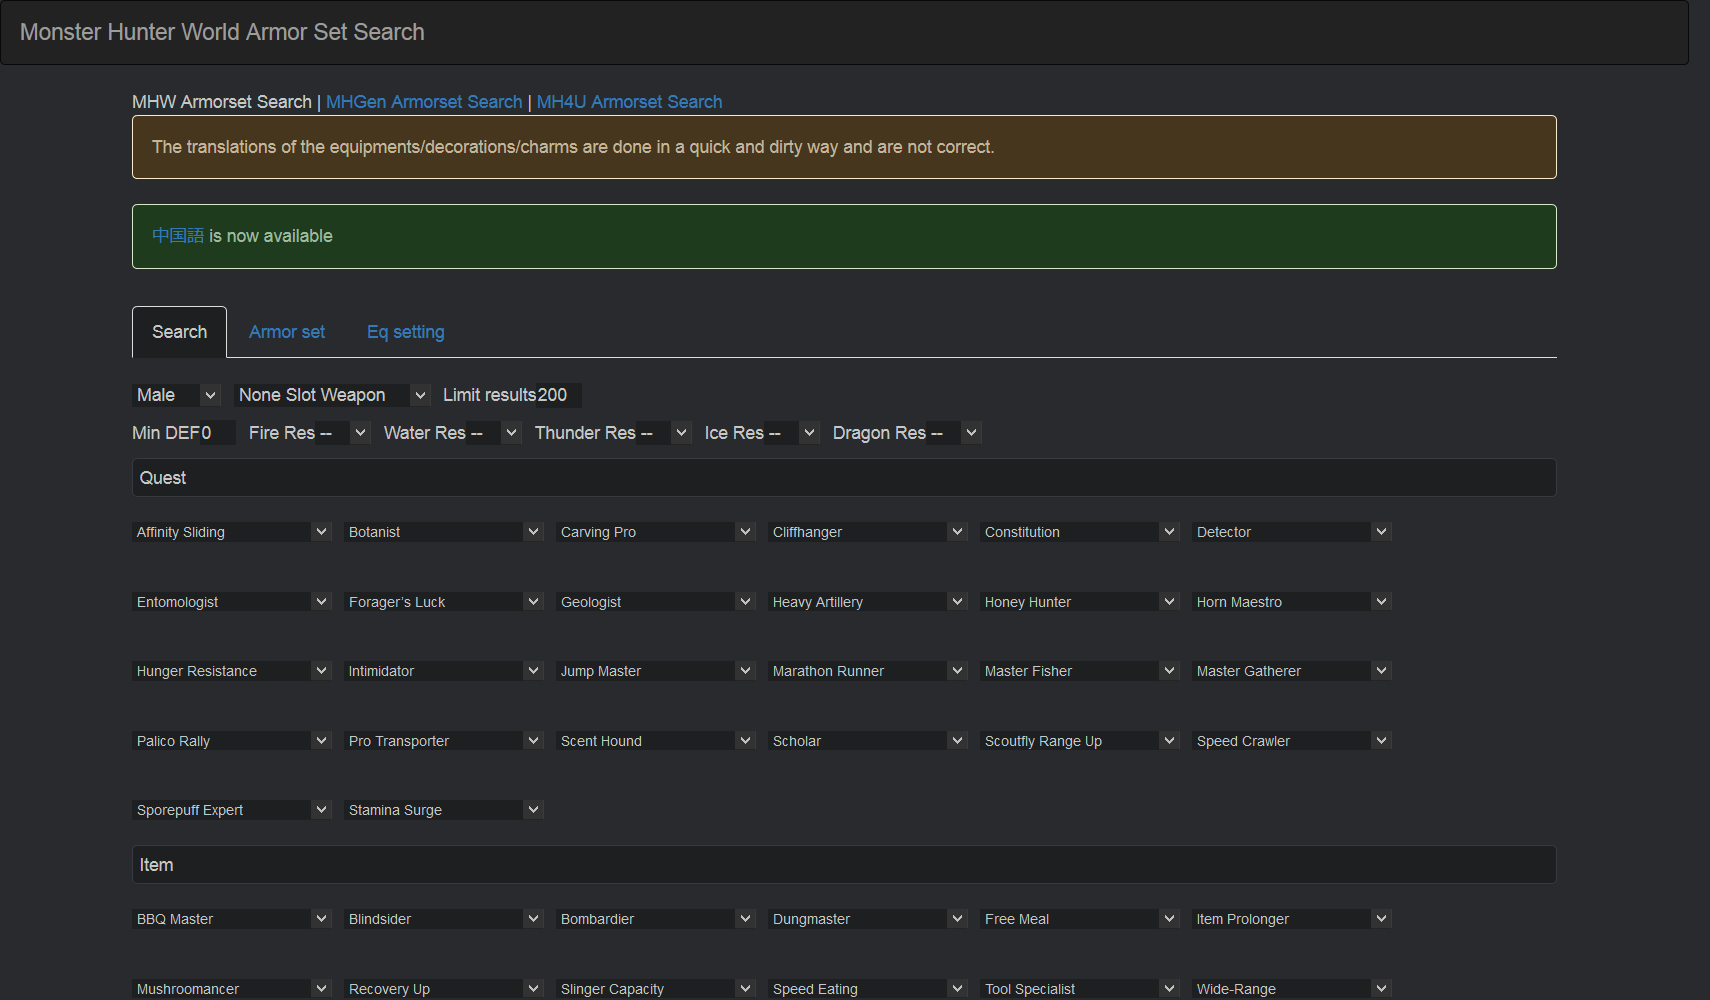
Task: Select the Jump Master dropdown
Action: 656,671
